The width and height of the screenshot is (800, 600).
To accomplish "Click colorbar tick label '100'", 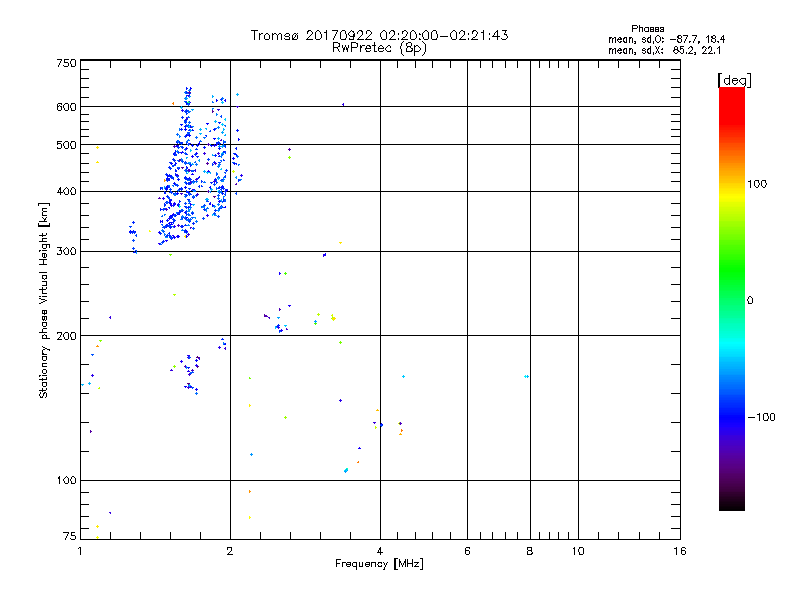I will [757, 184].
